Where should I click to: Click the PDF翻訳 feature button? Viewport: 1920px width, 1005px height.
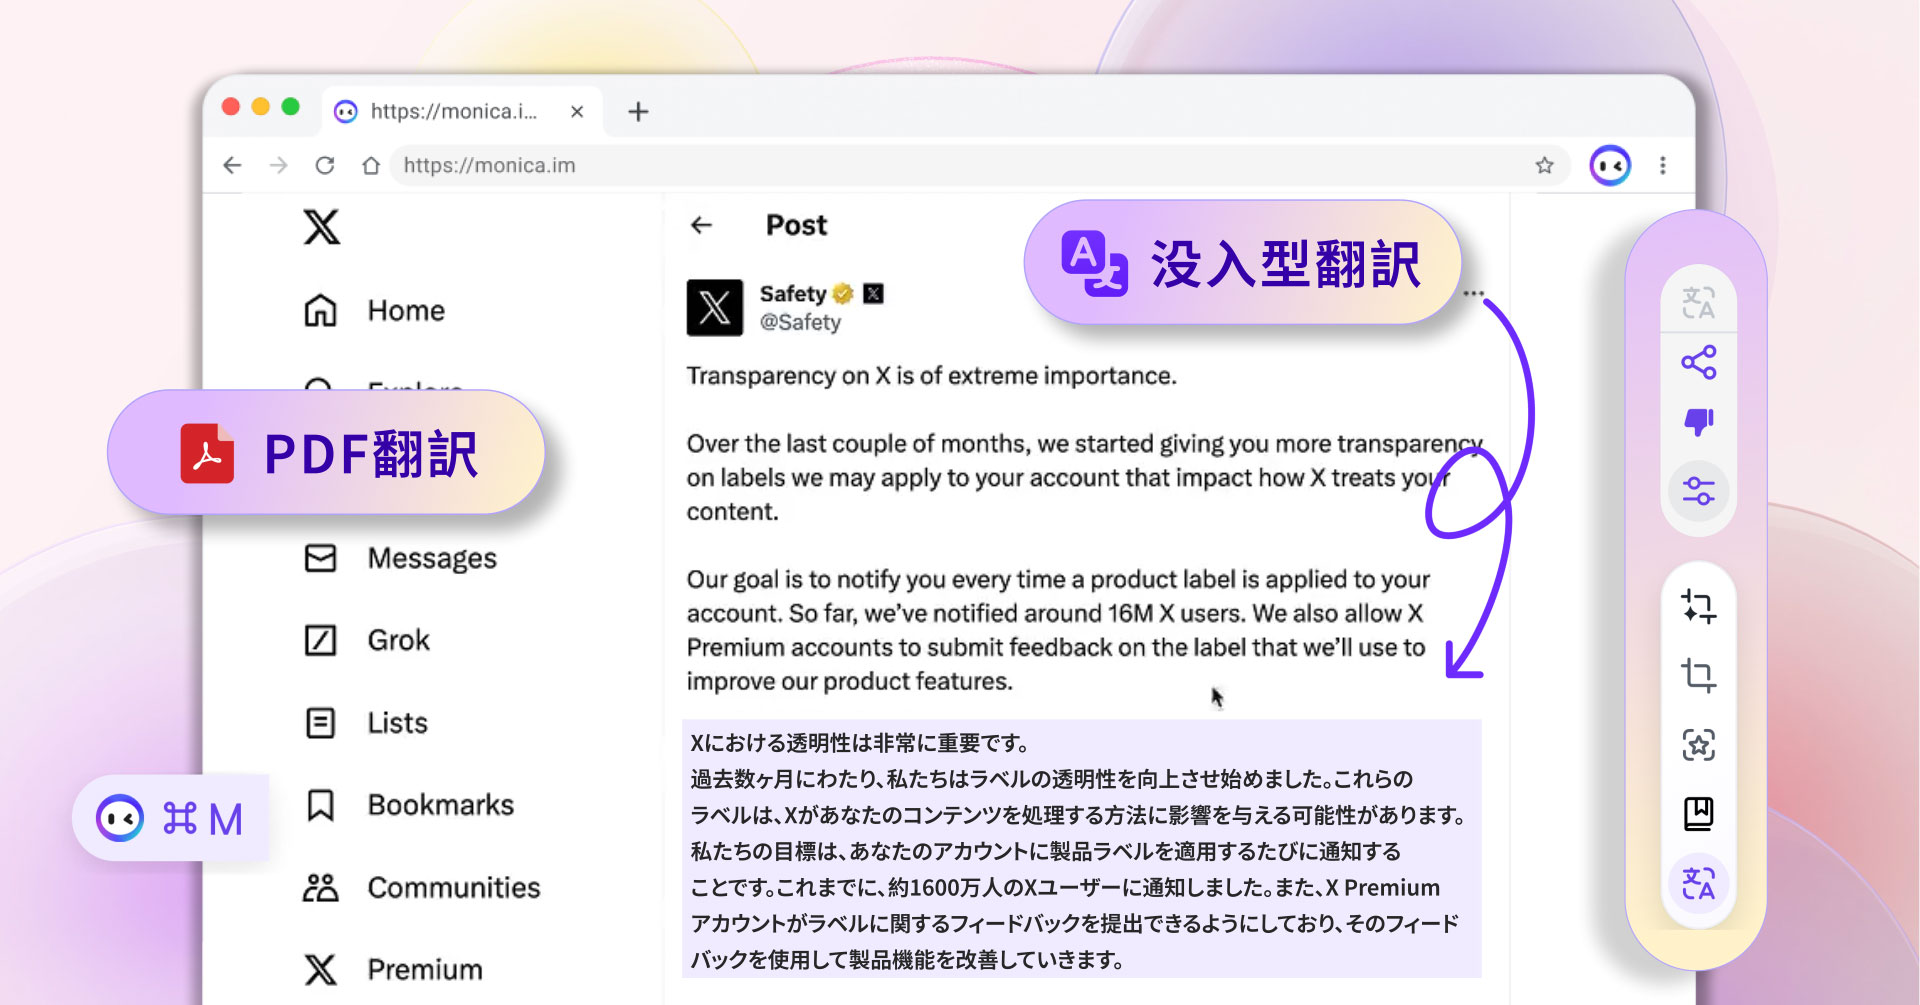pos(326,453)
